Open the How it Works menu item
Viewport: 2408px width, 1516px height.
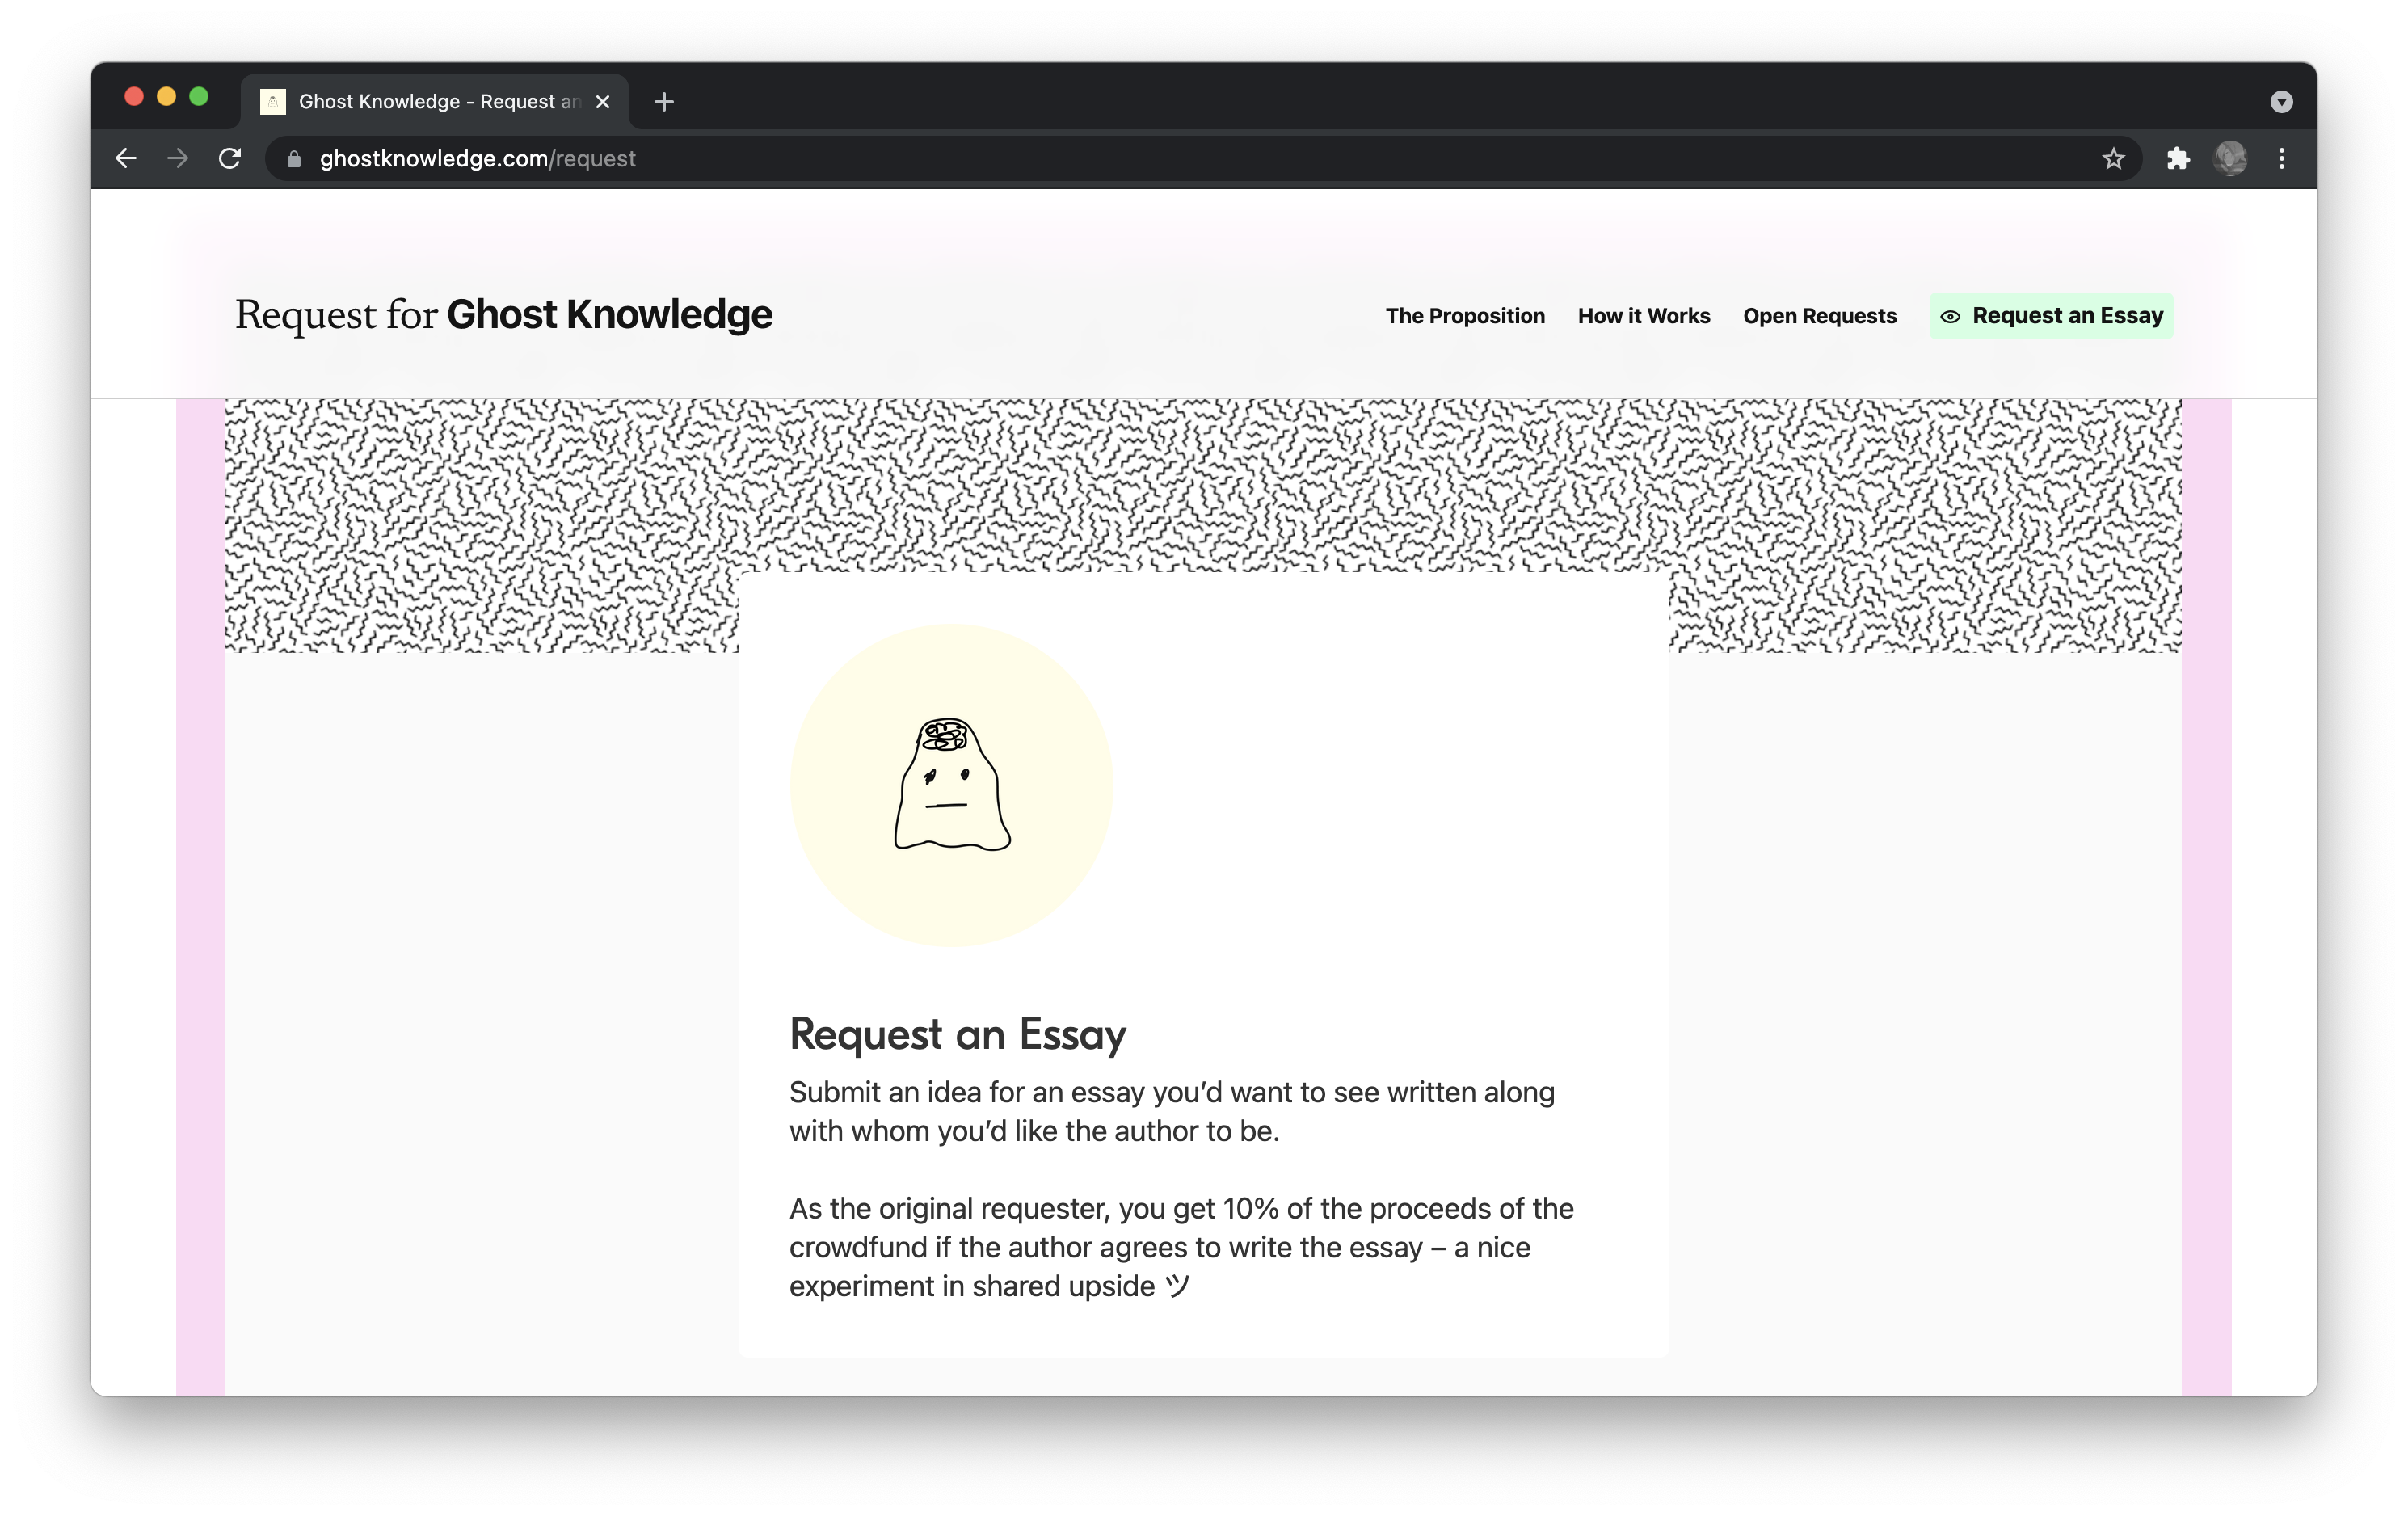pos(1643,316)
